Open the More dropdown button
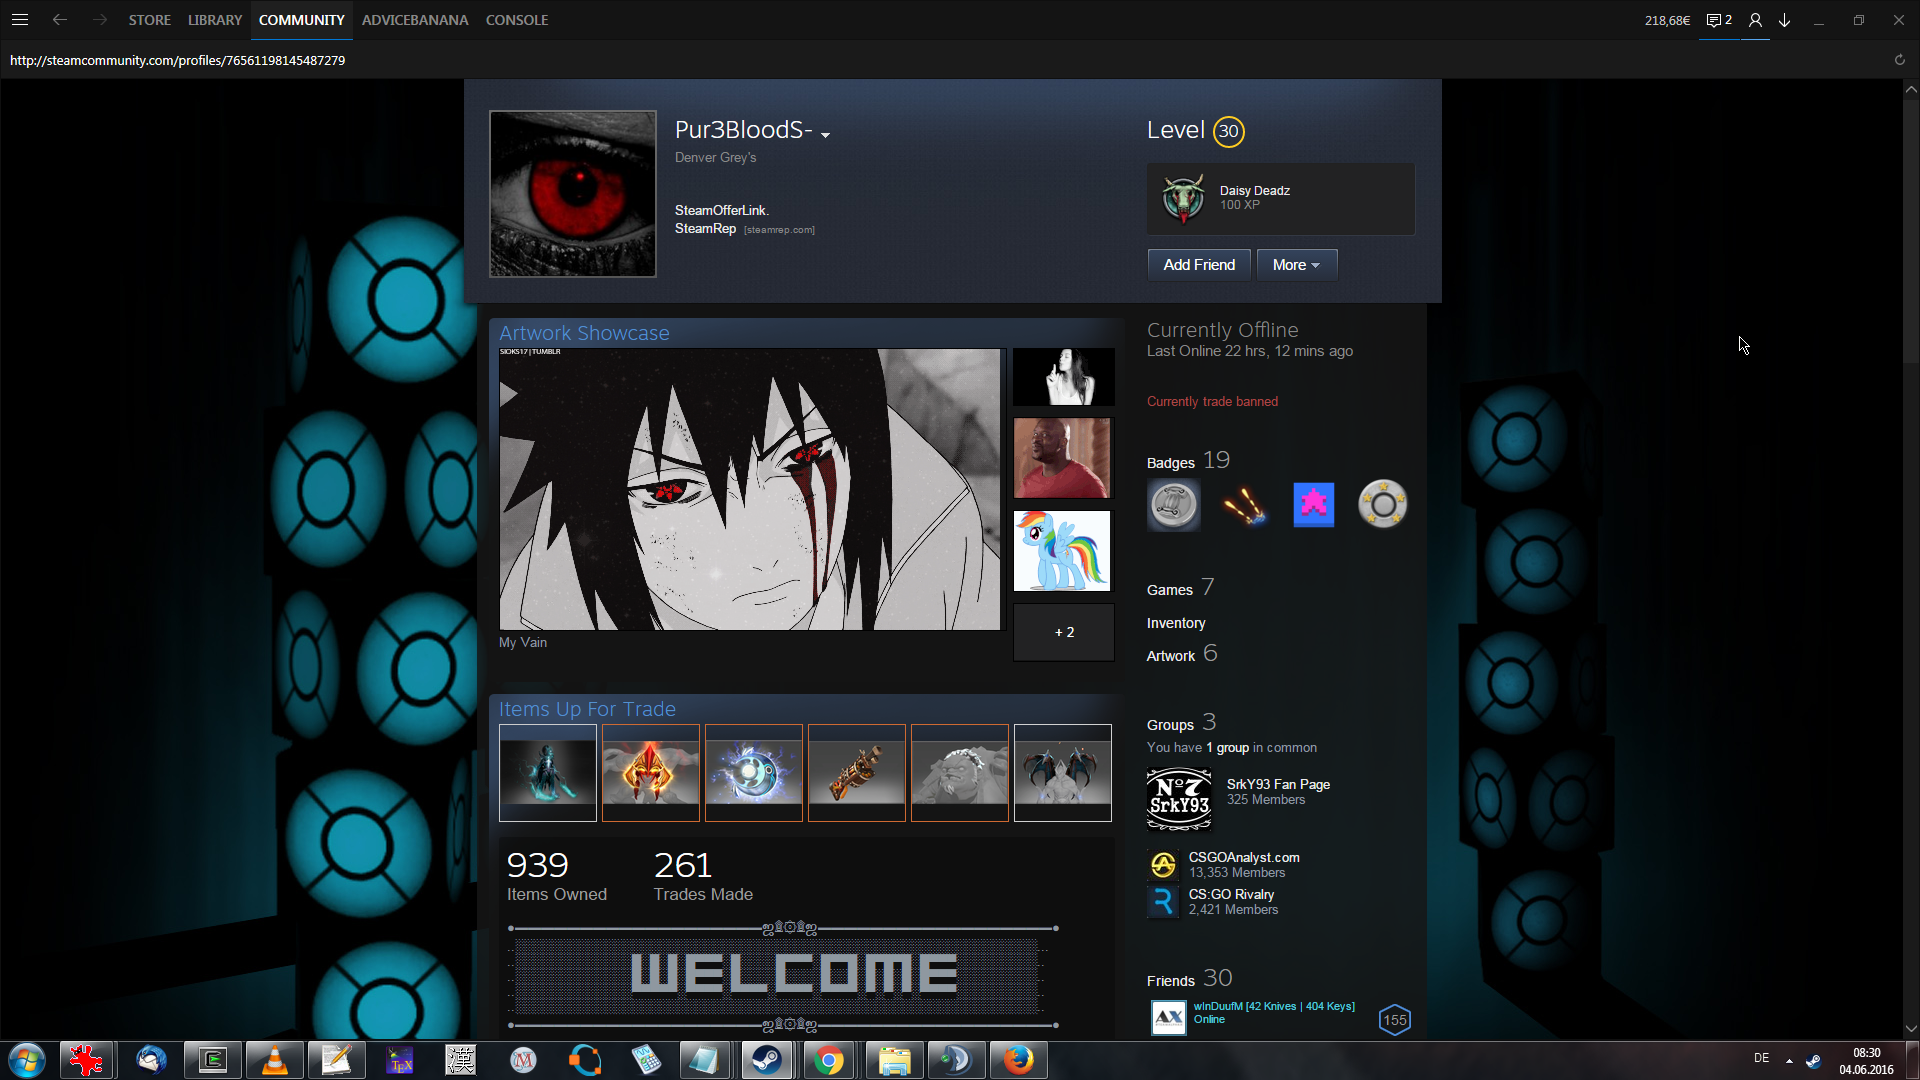The width and height of the screenshot is (1920, 1080). click(1296, 265)
